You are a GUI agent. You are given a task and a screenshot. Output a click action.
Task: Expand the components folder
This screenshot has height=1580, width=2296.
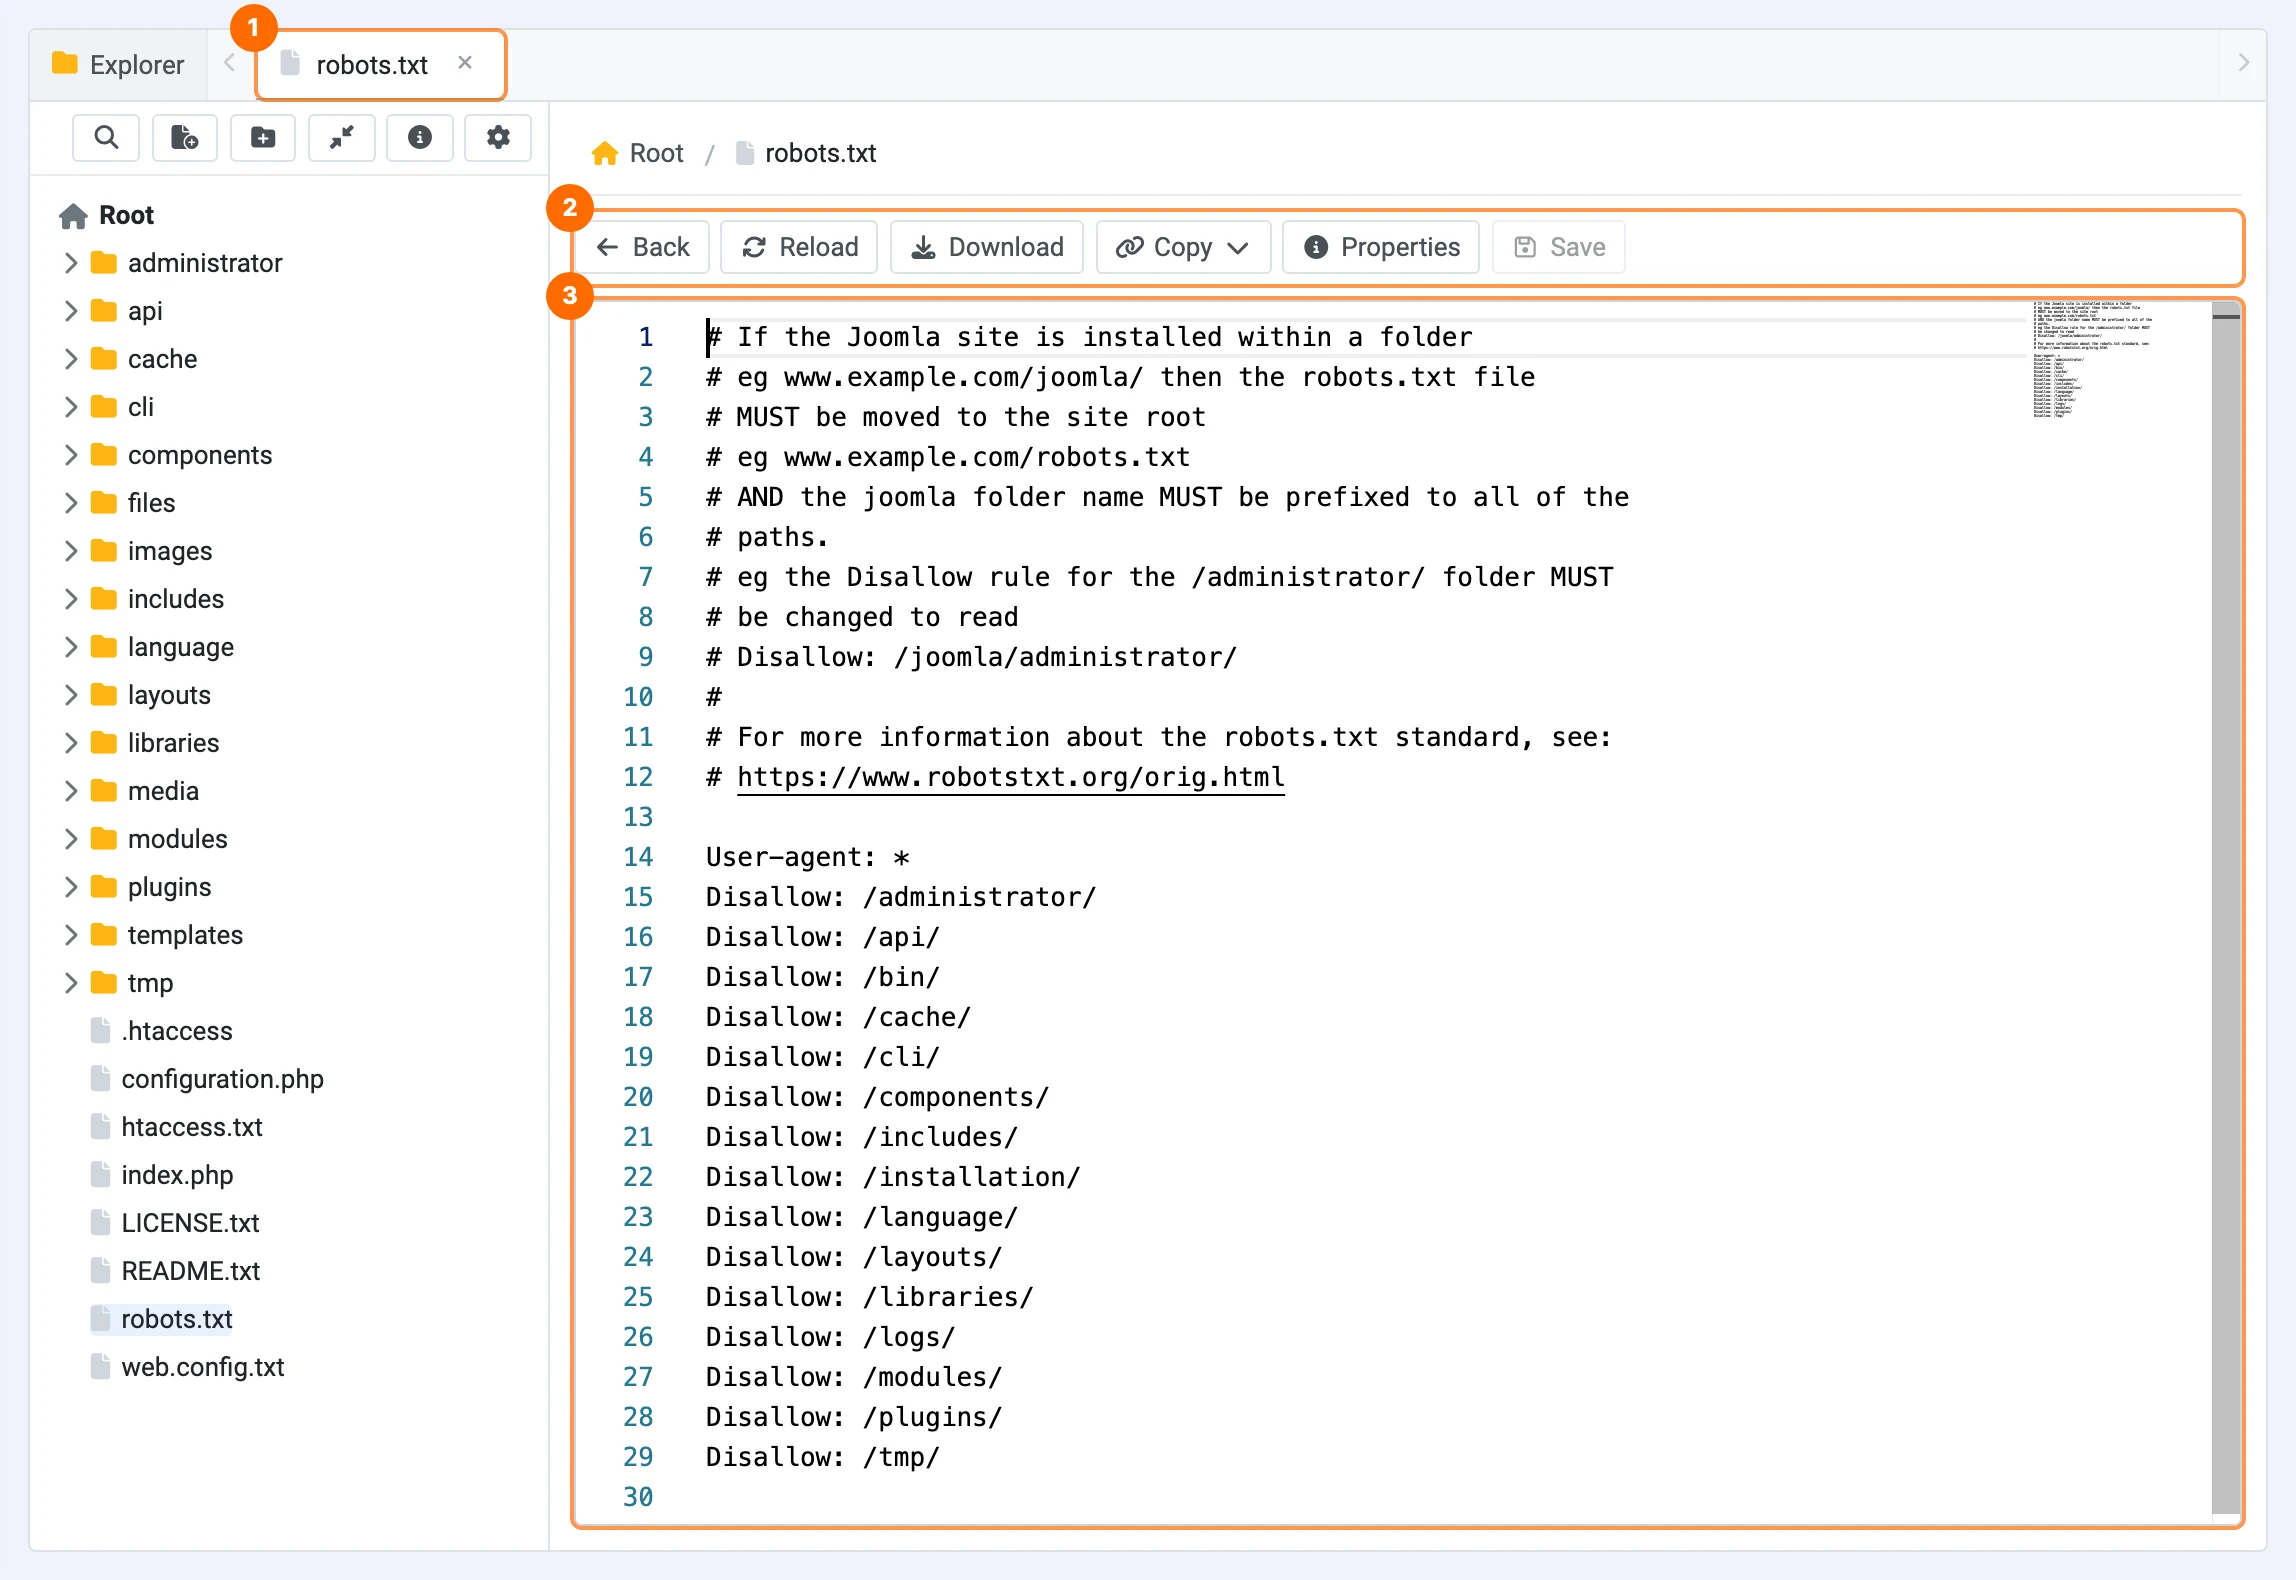tap(71, 455)
